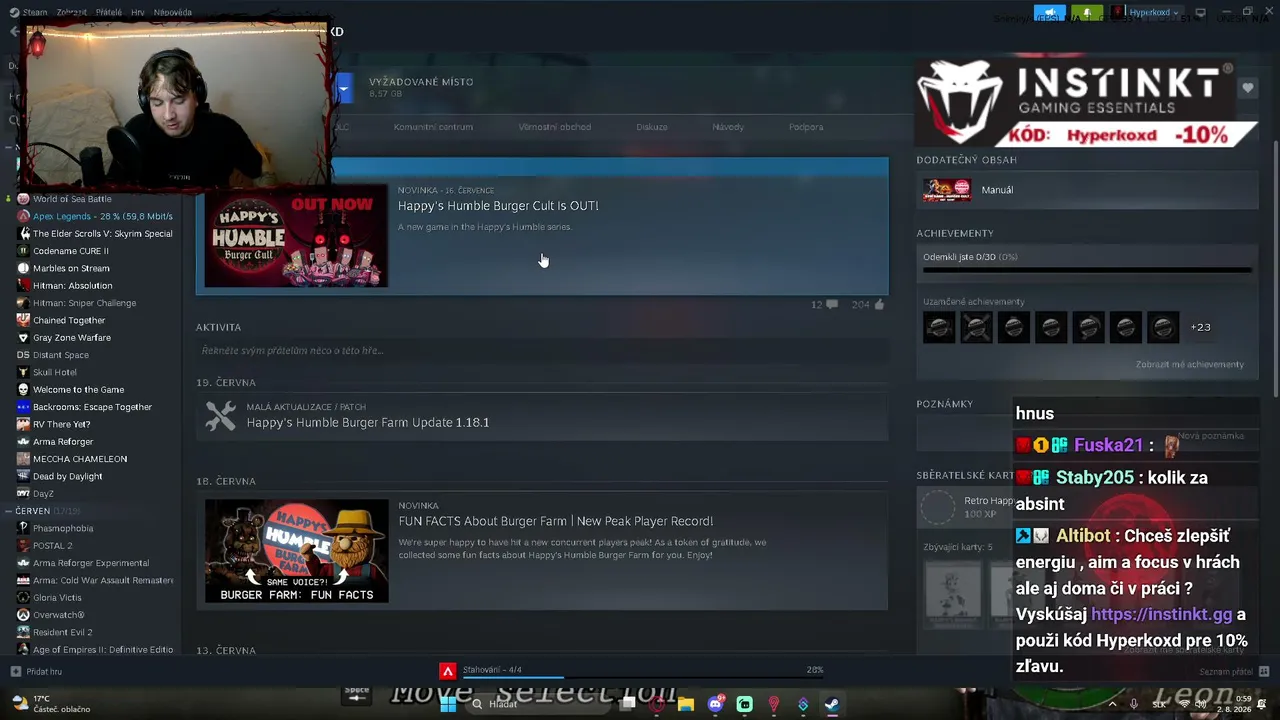
Task: Open comments on the Burger Cult news post
Action: click(831, 304)
